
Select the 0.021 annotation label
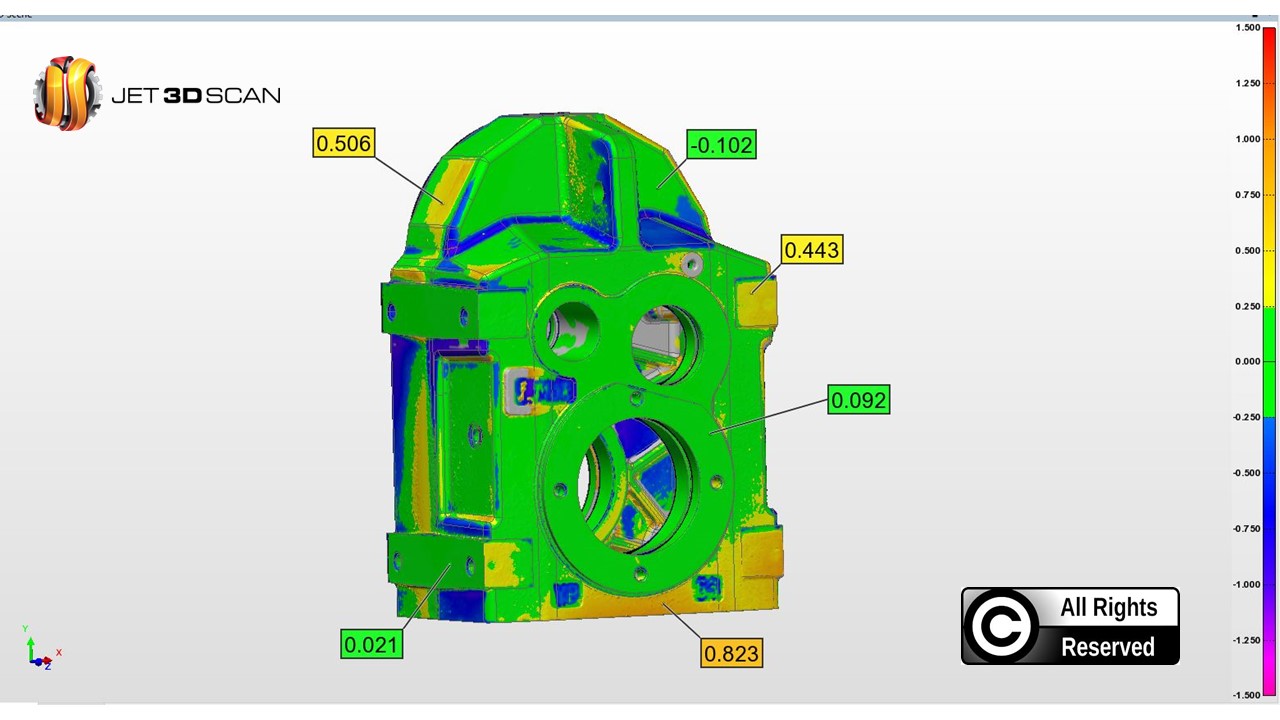click(x=371, y=645)
